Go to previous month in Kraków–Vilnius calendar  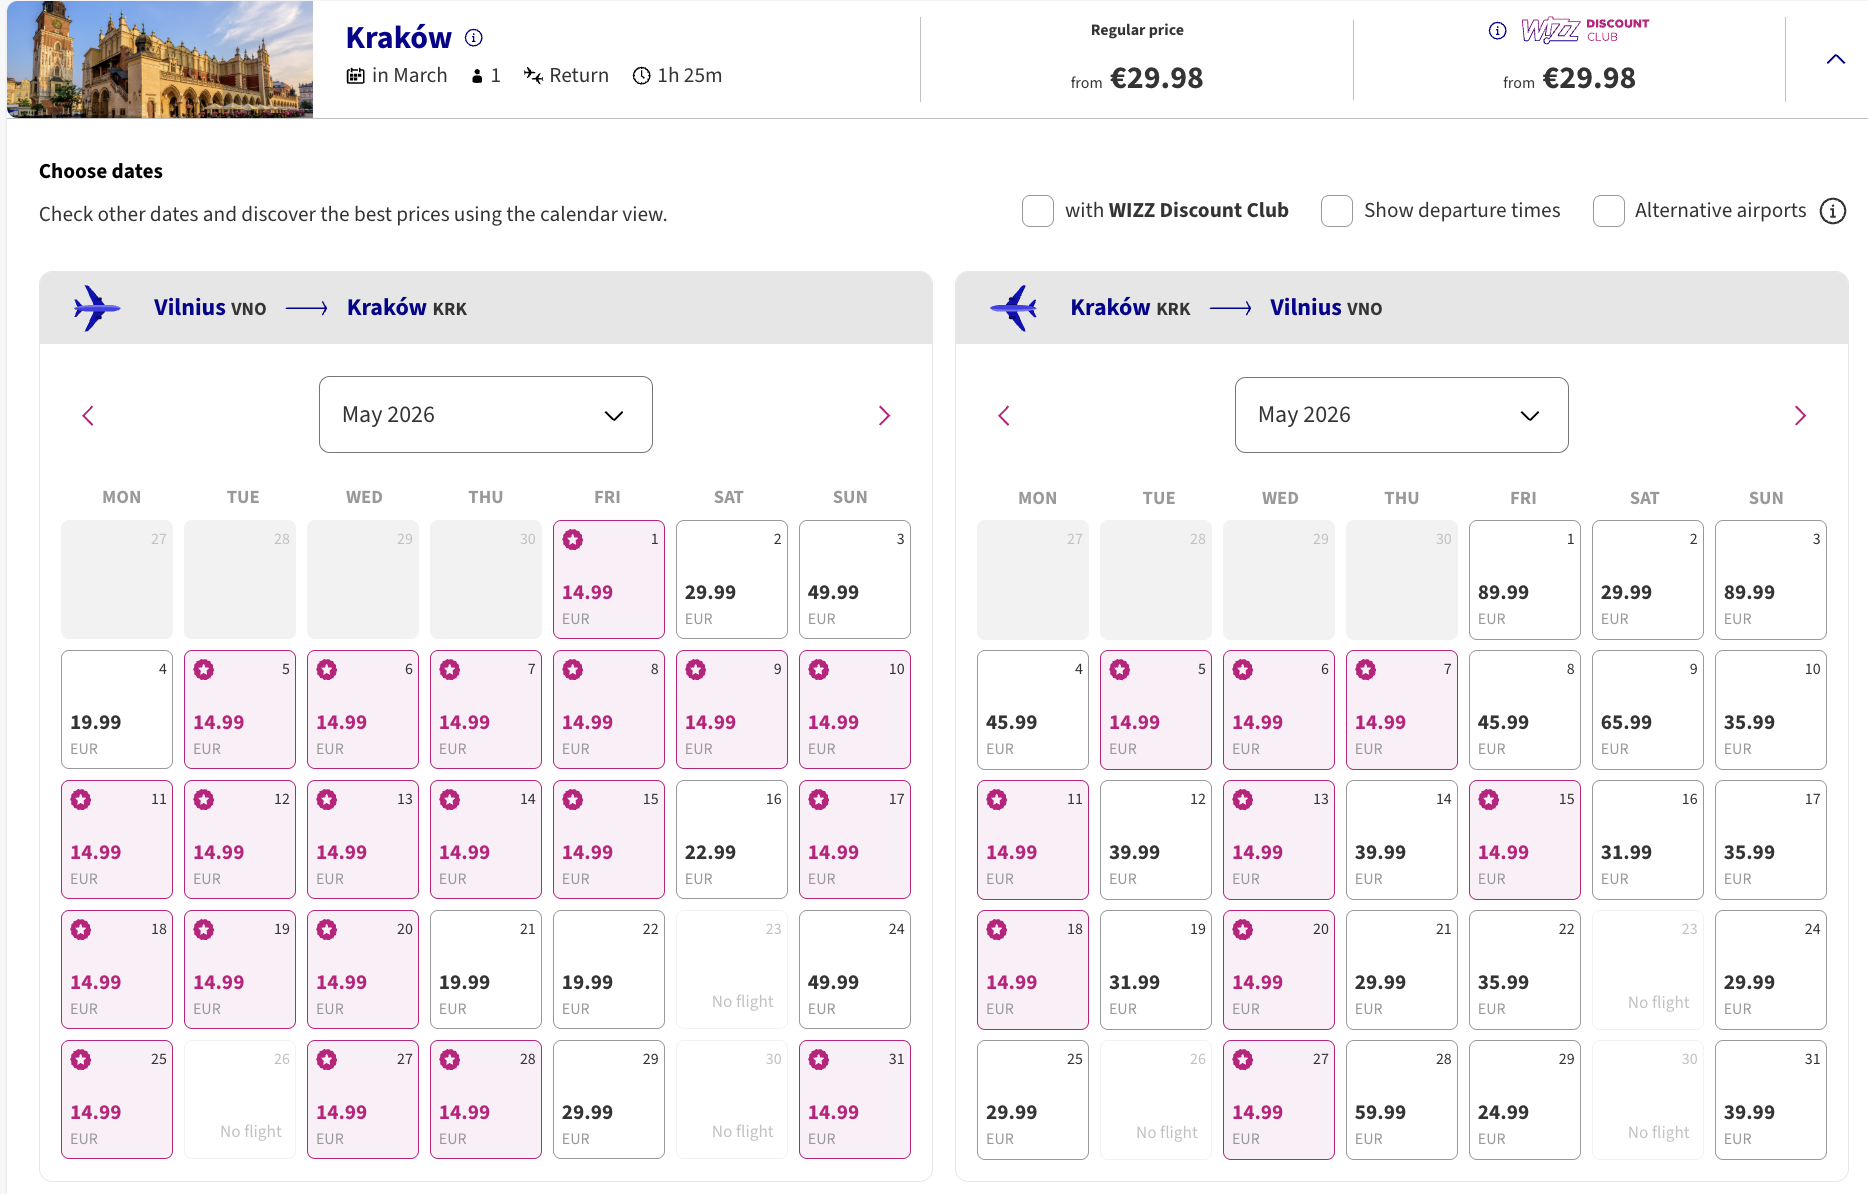pos(1004,416)
